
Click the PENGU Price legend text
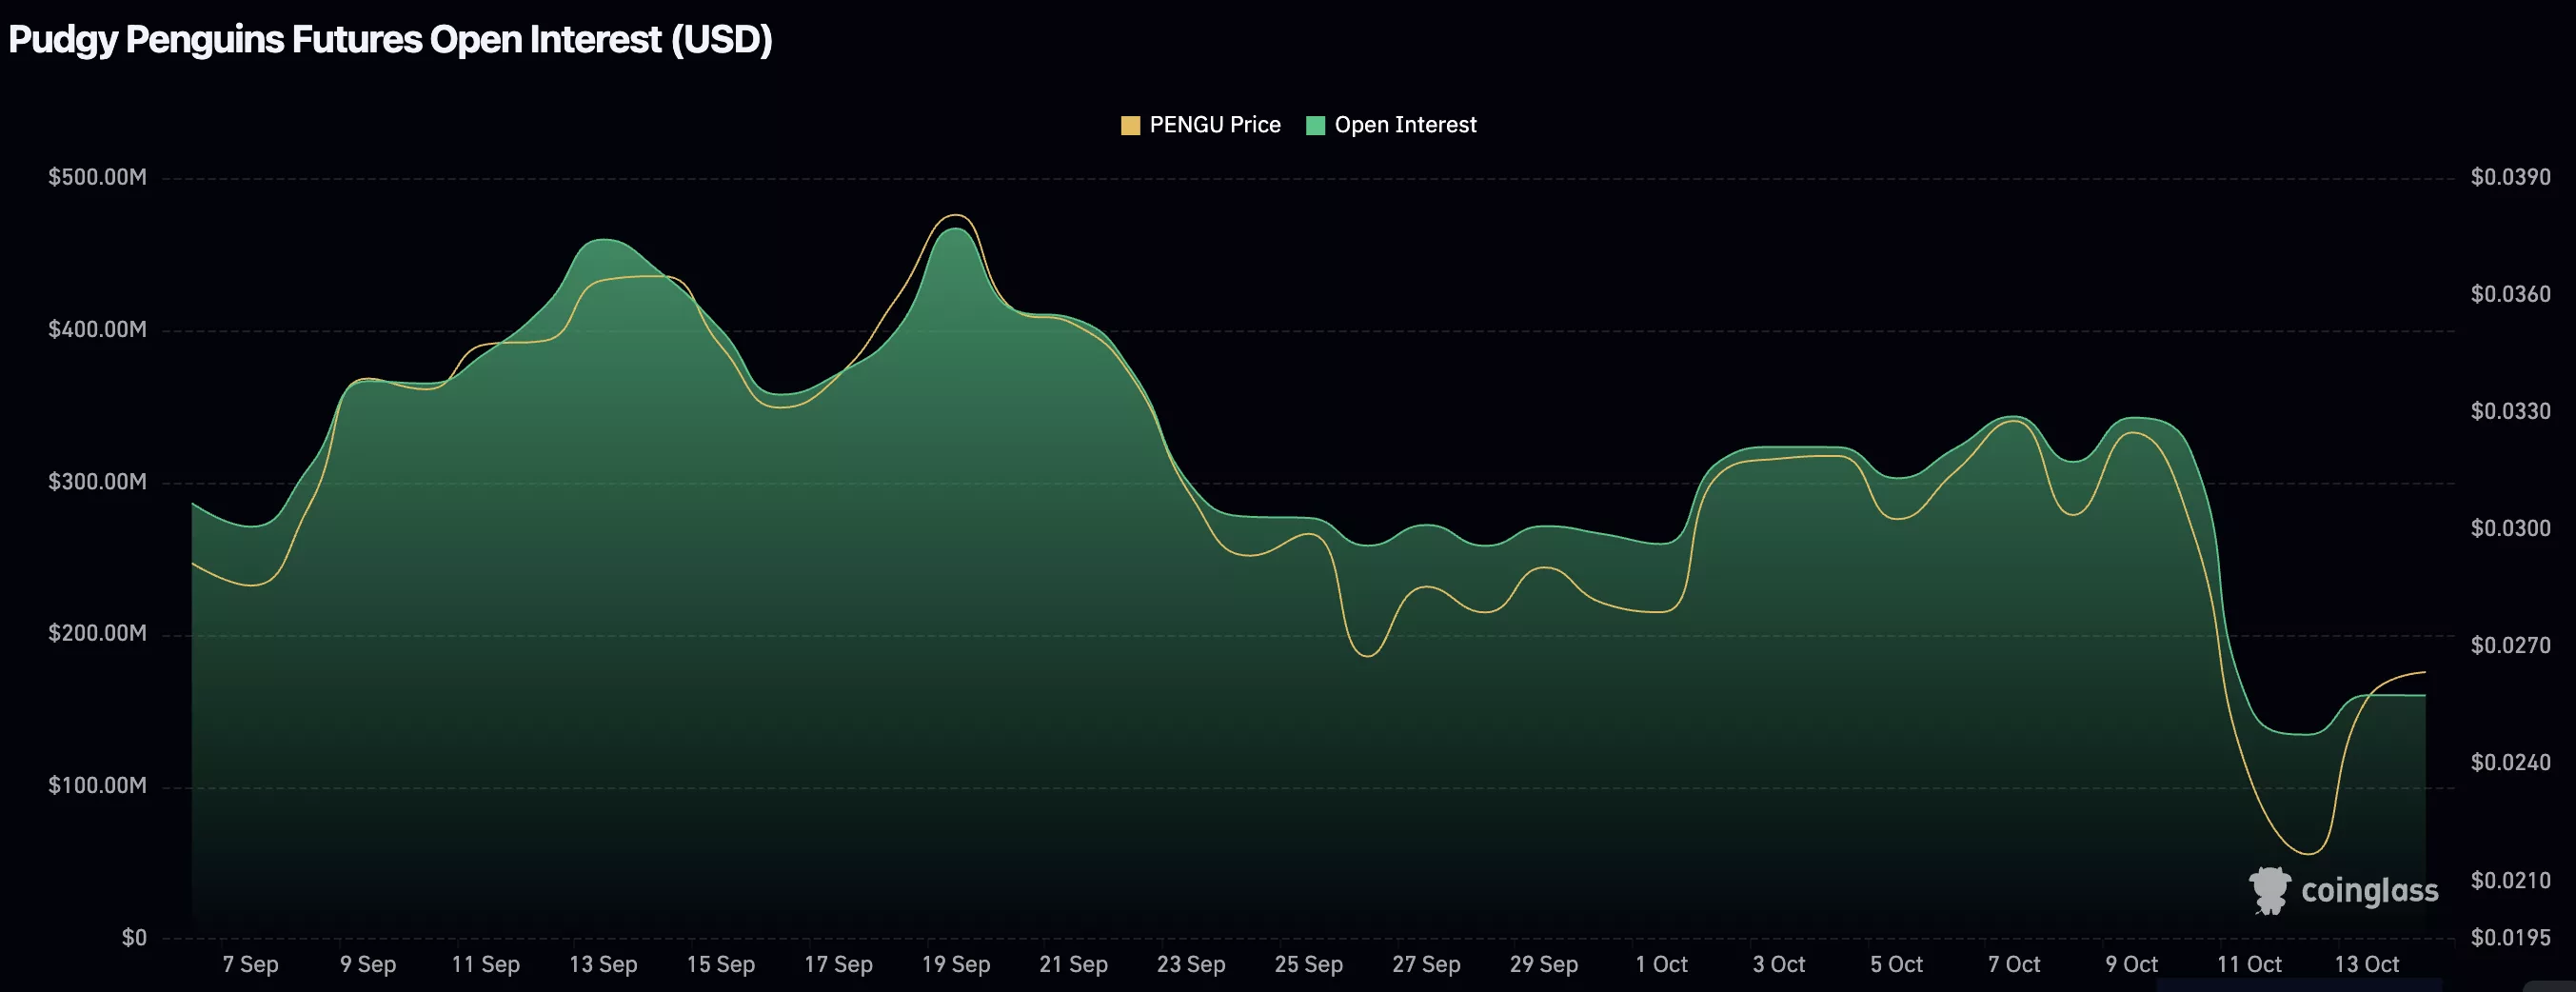coord(1215,124)
